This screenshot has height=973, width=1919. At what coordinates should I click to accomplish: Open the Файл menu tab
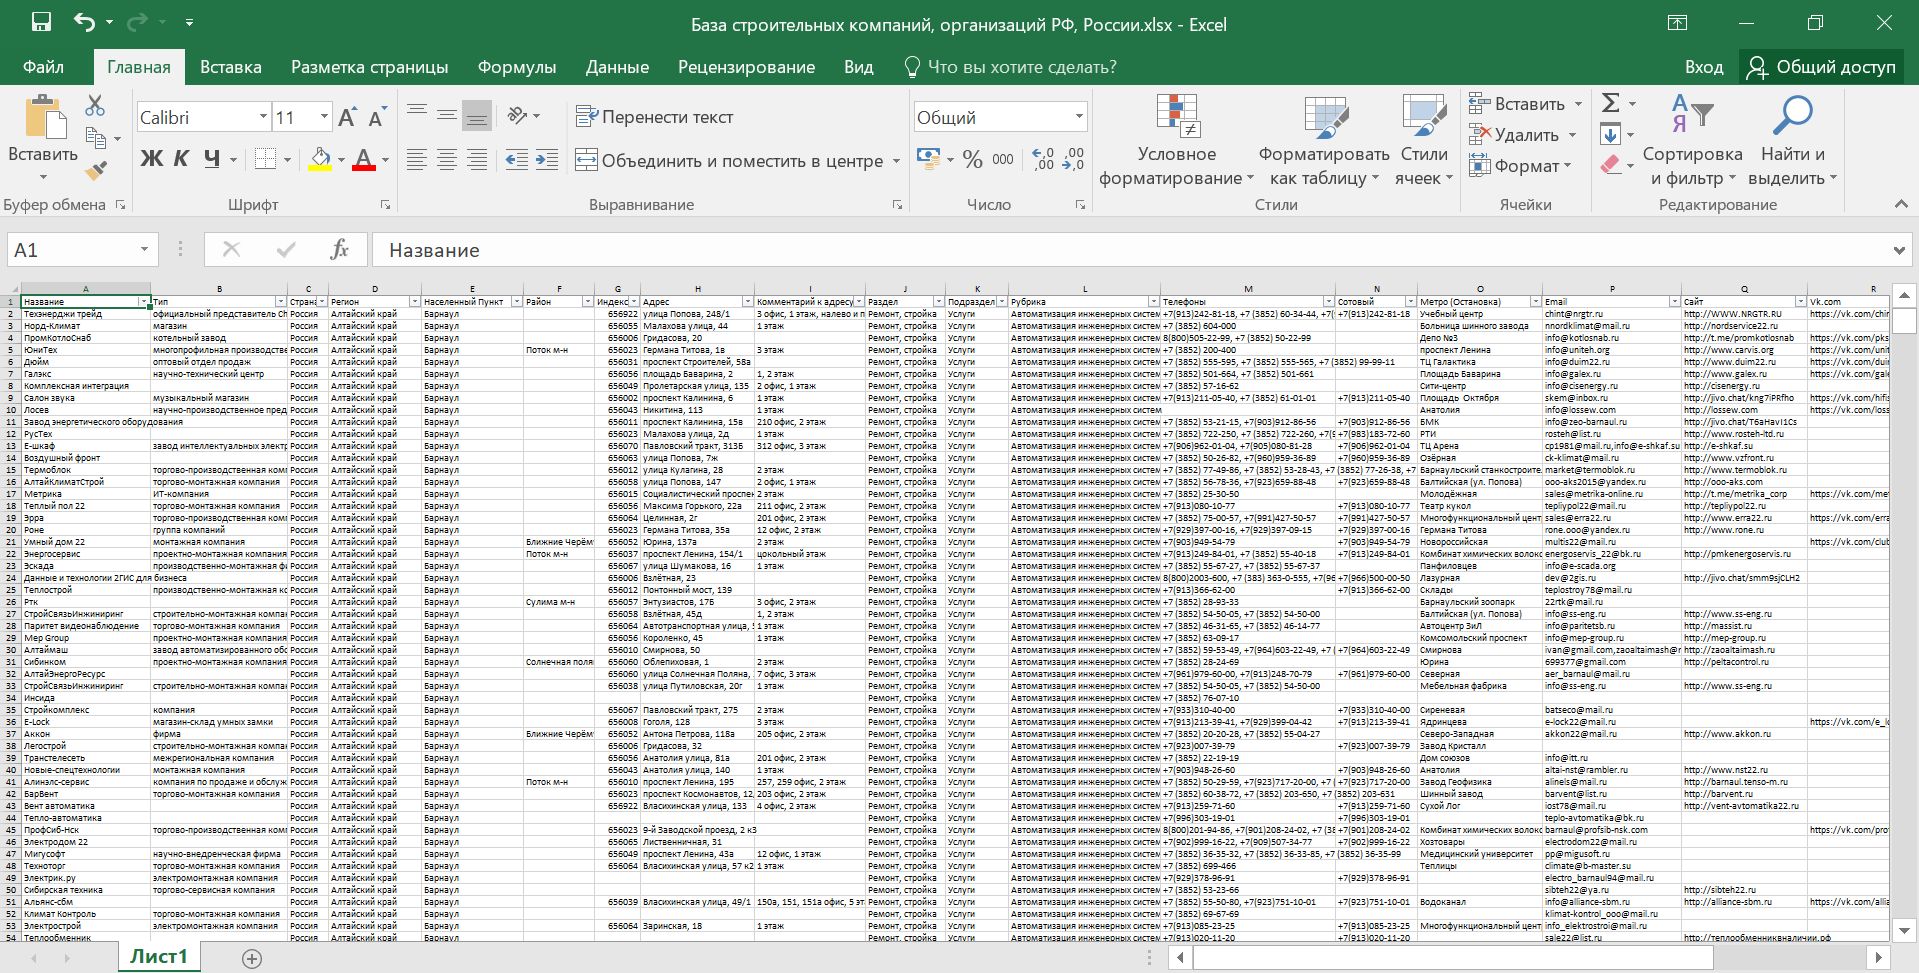pyautogui.click(x=43, y=67)
